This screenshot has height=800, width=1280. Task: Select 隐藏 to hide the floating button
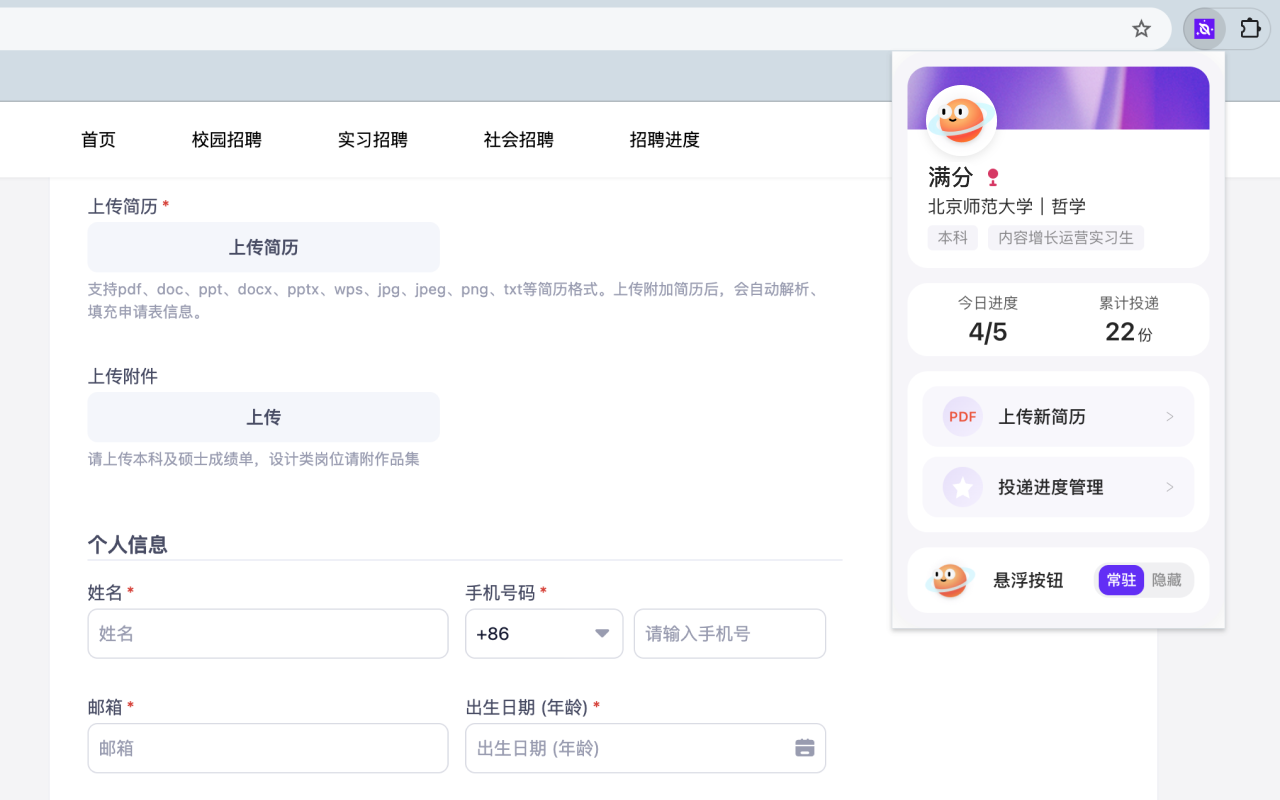(1166, 580)
